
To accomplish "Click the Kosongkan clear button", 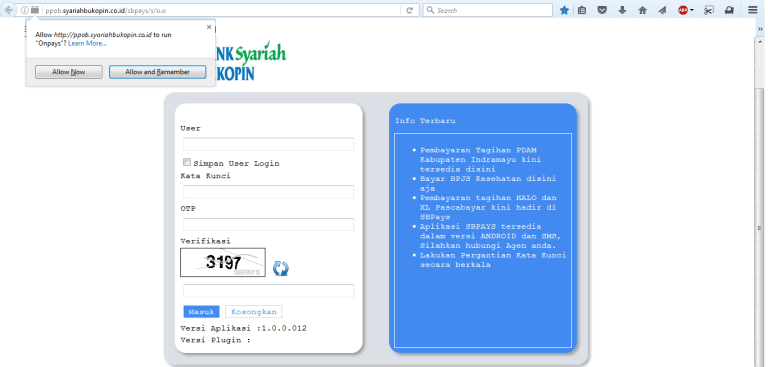I will [254, 312].
